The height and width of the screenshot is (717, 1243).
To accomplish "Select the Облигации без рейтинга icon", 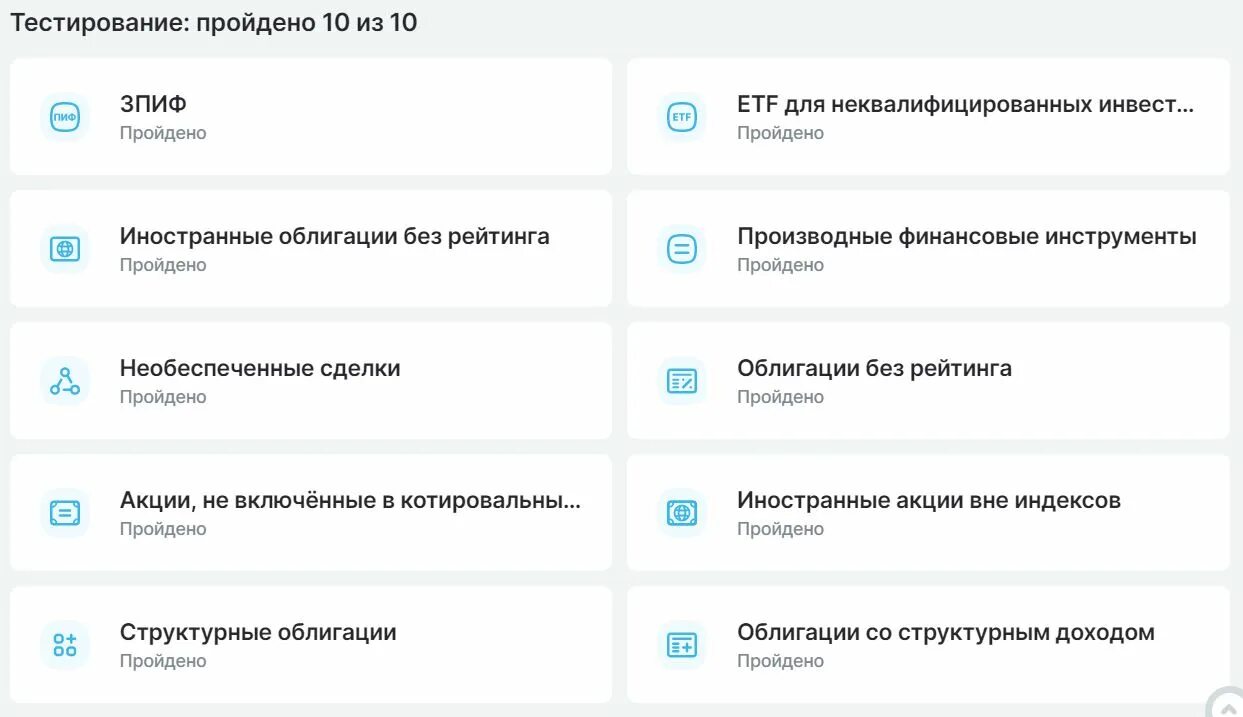I will click(x=682, y=381).
